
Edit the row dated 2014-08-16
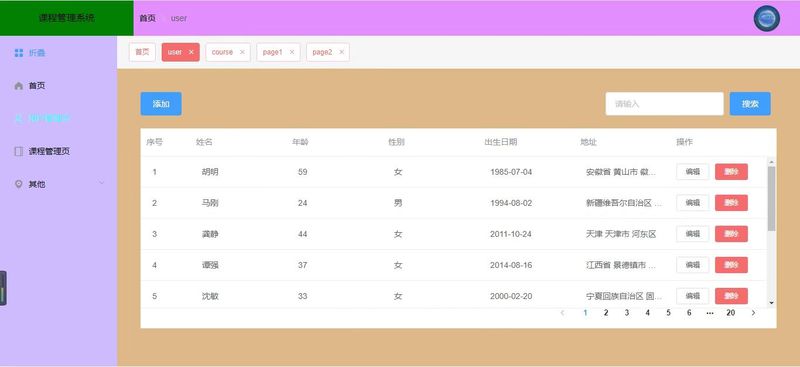pos(693,265)
